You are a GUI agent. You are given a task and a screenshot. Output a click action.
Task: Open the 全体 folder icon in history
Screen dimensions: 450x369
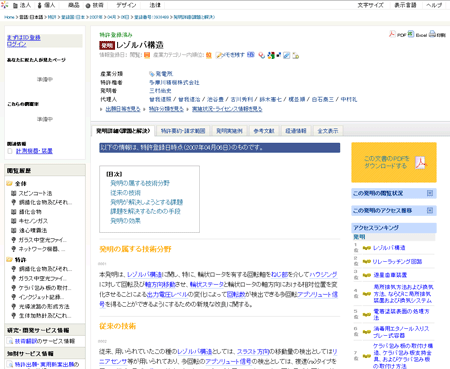tap(10, 183)
